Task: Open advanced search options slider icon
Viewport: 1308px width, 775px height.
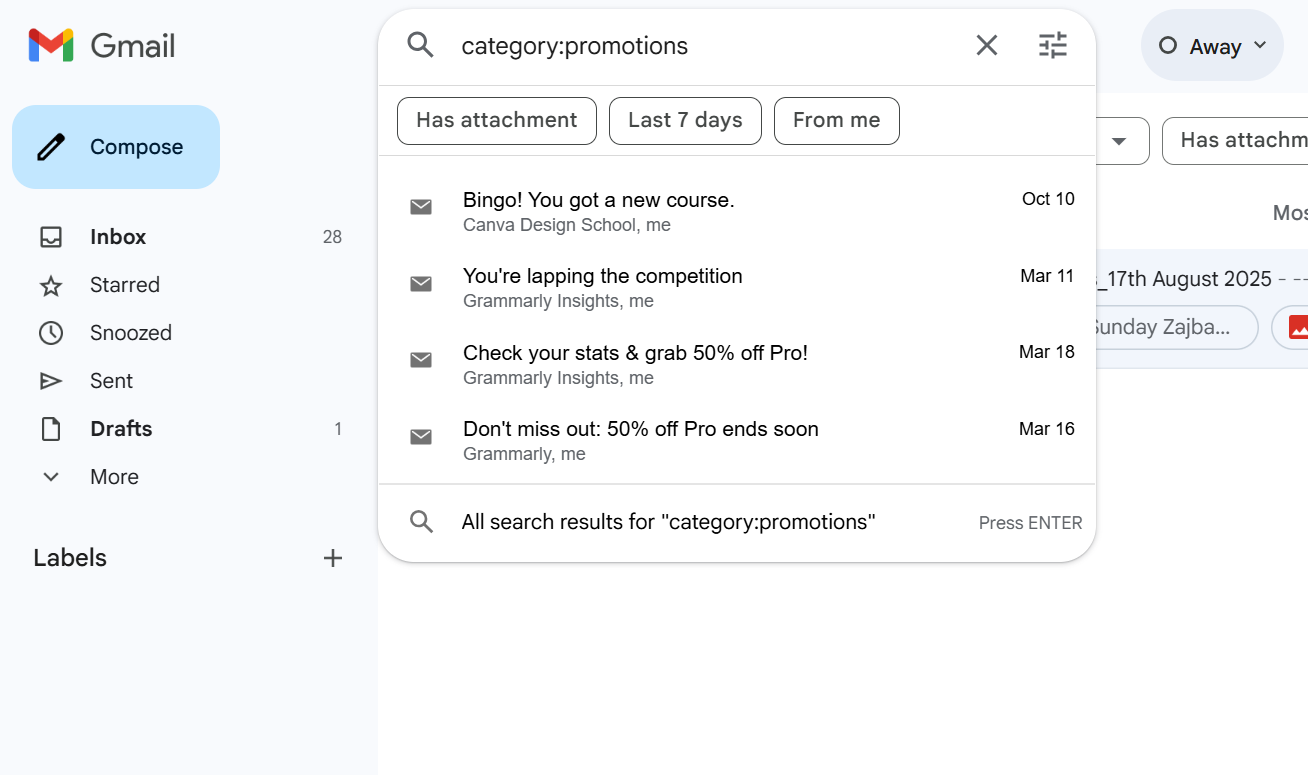Action: pos(1052,45)
